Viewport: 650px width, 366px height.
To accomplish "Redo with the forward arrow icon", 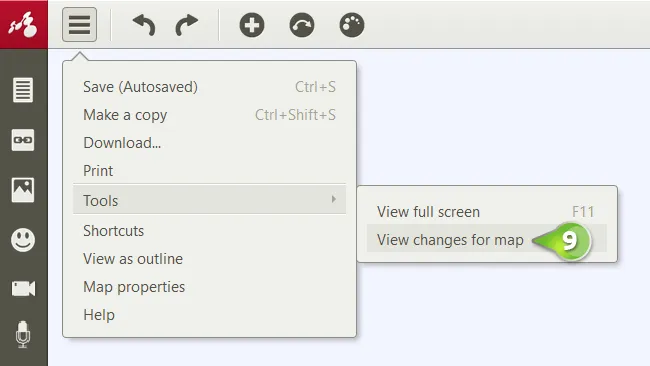I will pos(187,25).
